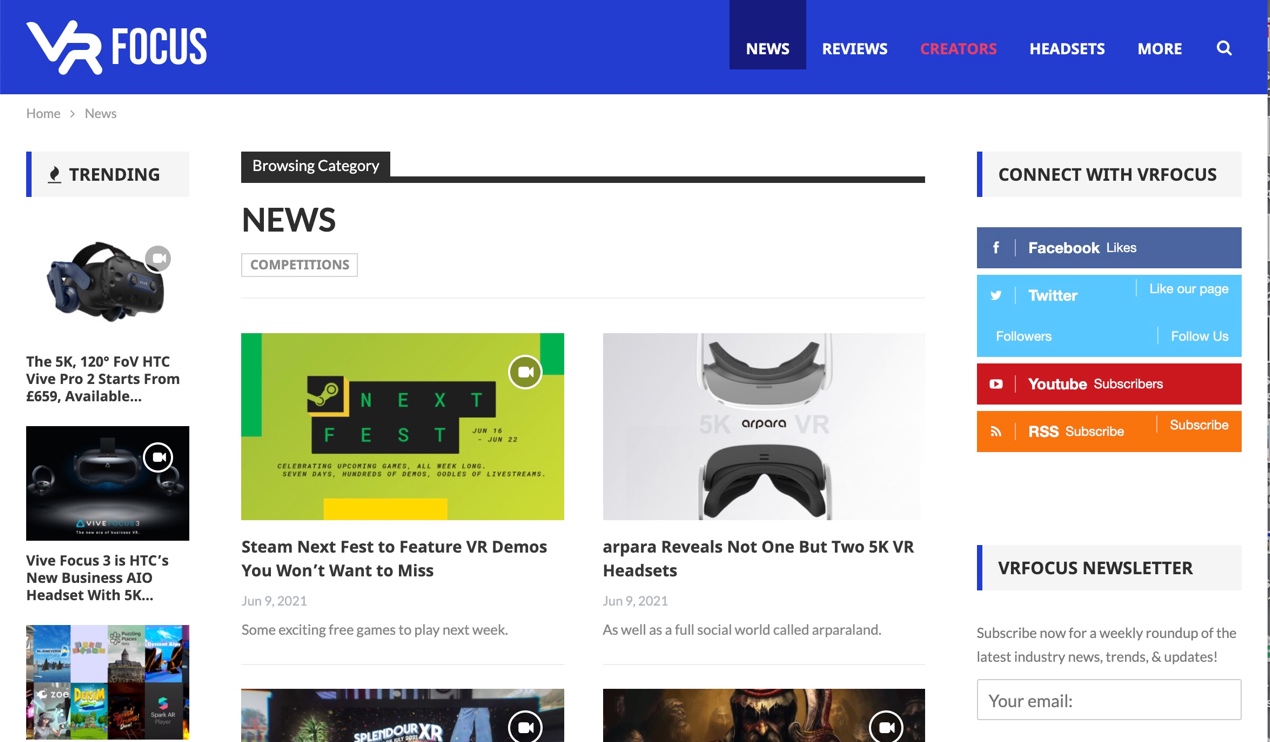Click video camera icon on Steam Next Fest image
Image resolution: width=1270 pixels, height=742 pixels.
tap(525, 372)
